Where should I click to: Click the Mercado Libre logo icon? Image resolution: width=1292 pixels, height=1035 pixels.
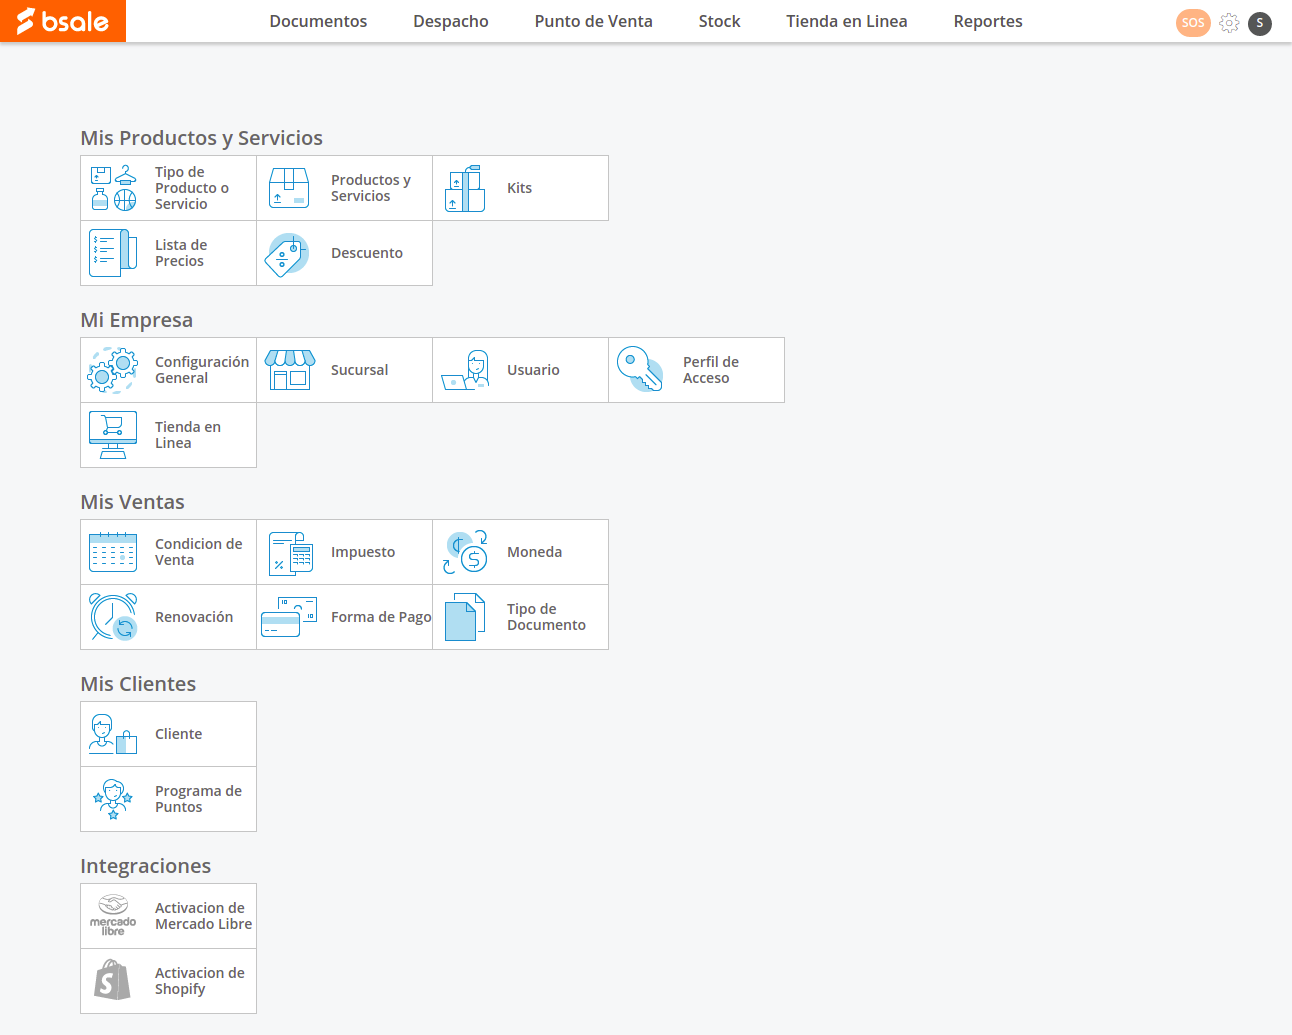(x=113, y=916)
